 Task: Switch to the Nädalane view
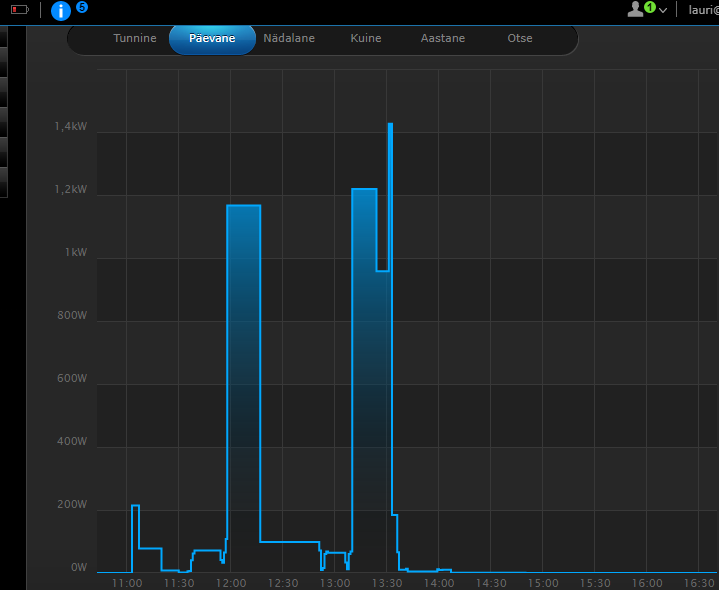289,39
